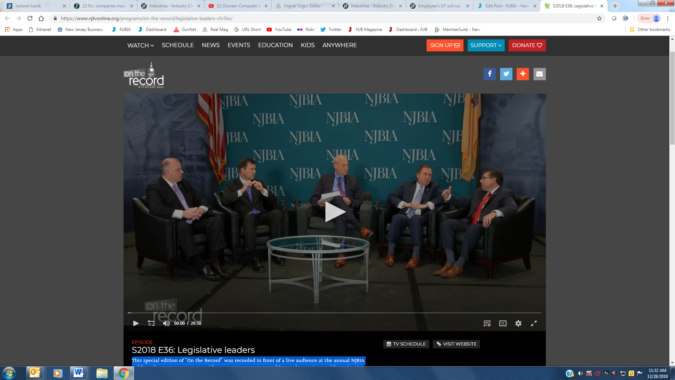Expand the WATCH dropdown menu

140,45
